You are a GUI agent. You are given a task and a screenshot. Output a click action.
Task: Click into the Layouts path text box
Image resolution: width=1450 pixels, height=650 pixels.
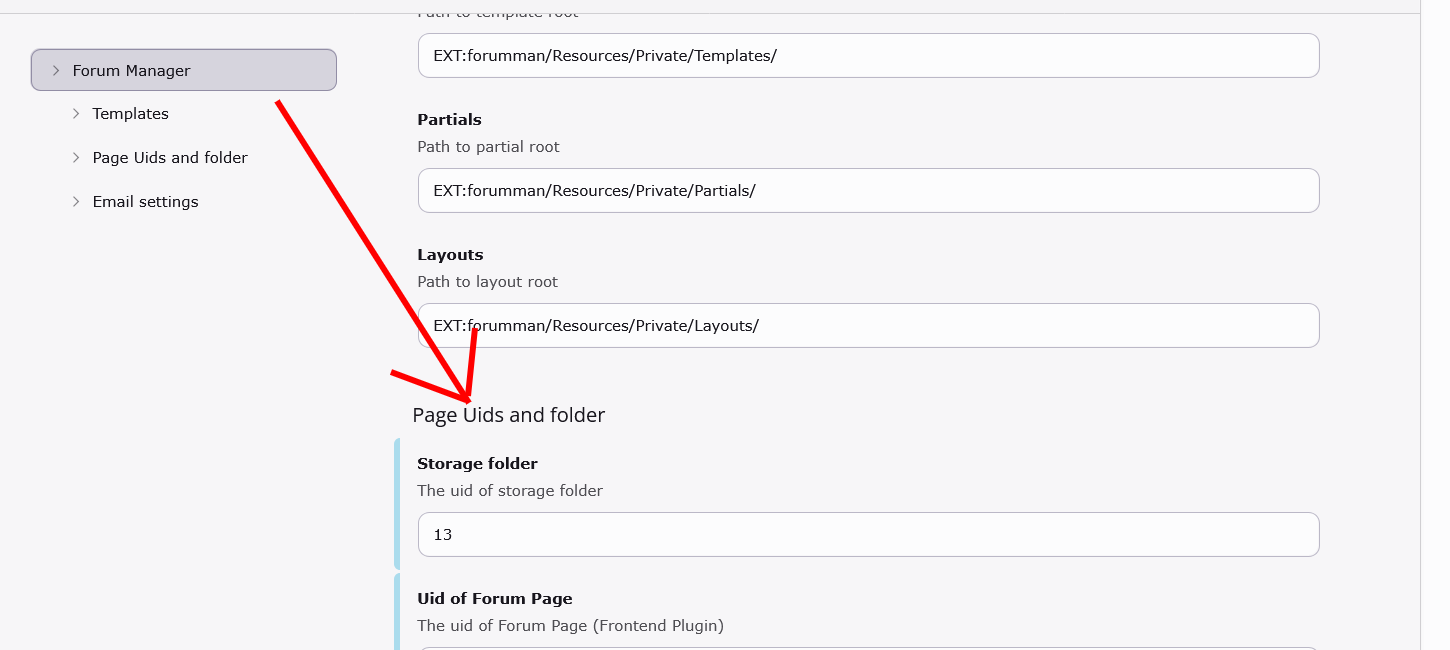tap(868, 326)
